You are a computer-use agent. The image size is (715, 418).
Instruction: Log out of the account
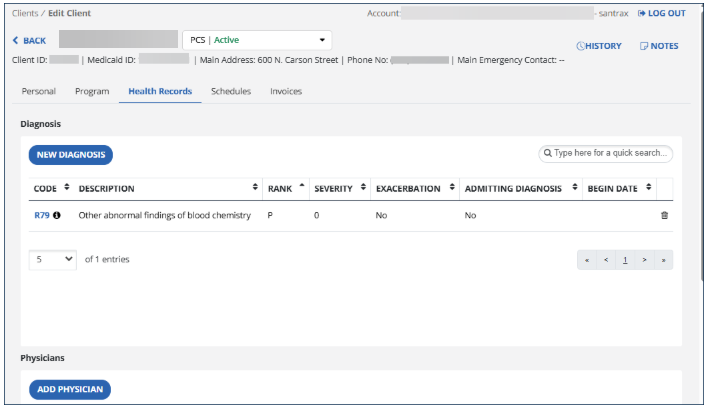point(661,13)
